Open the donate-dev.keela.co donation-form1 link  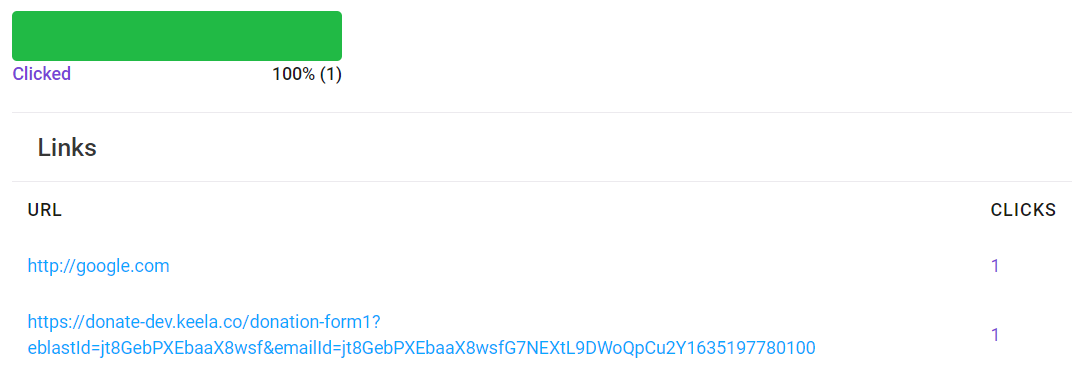point(422,334)
